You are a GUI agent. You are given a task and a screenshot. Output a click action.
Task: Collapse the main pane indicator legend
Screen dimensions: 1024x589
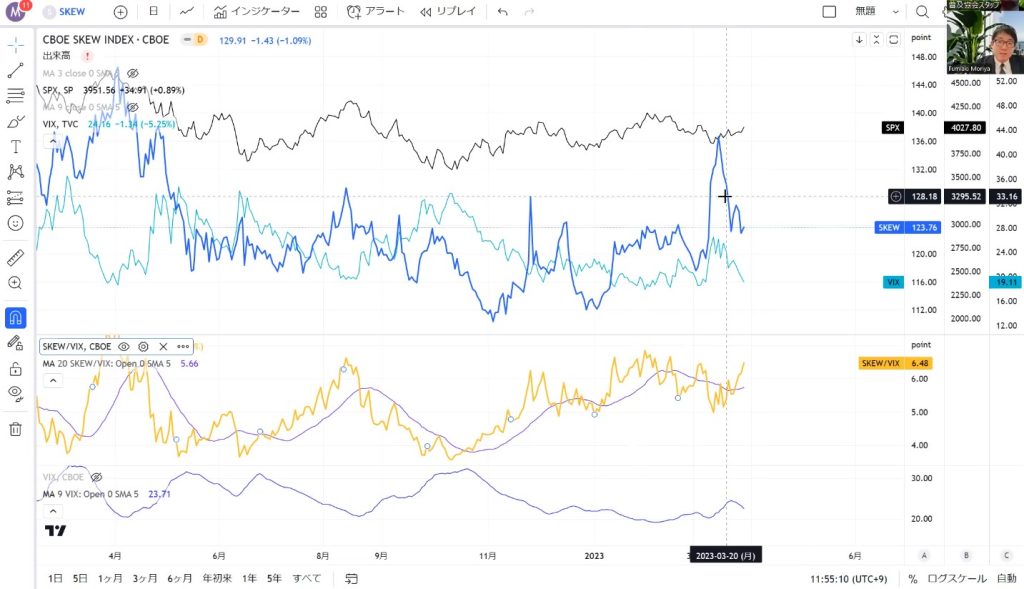[x=53, y=140]
